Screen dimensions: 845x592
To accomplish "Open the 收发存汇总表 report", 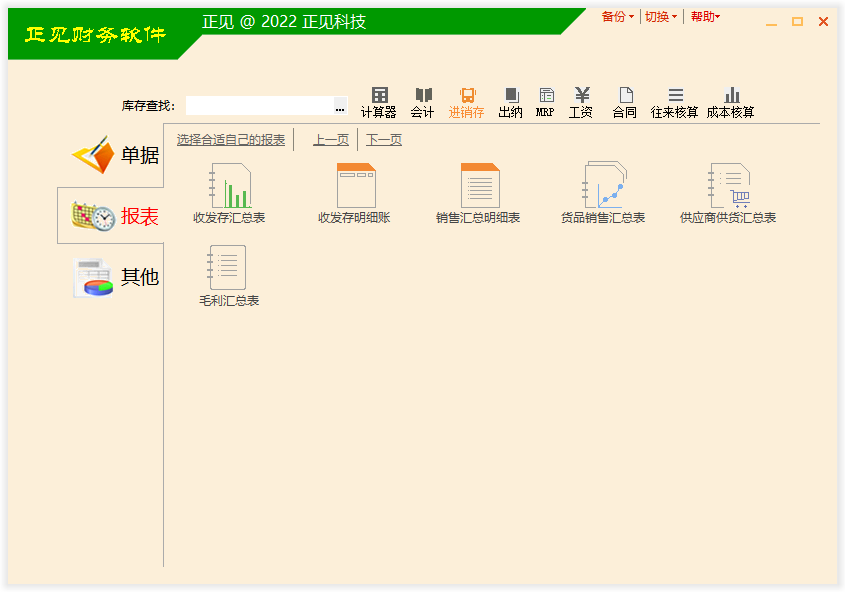I will click(x=230, y=193).
